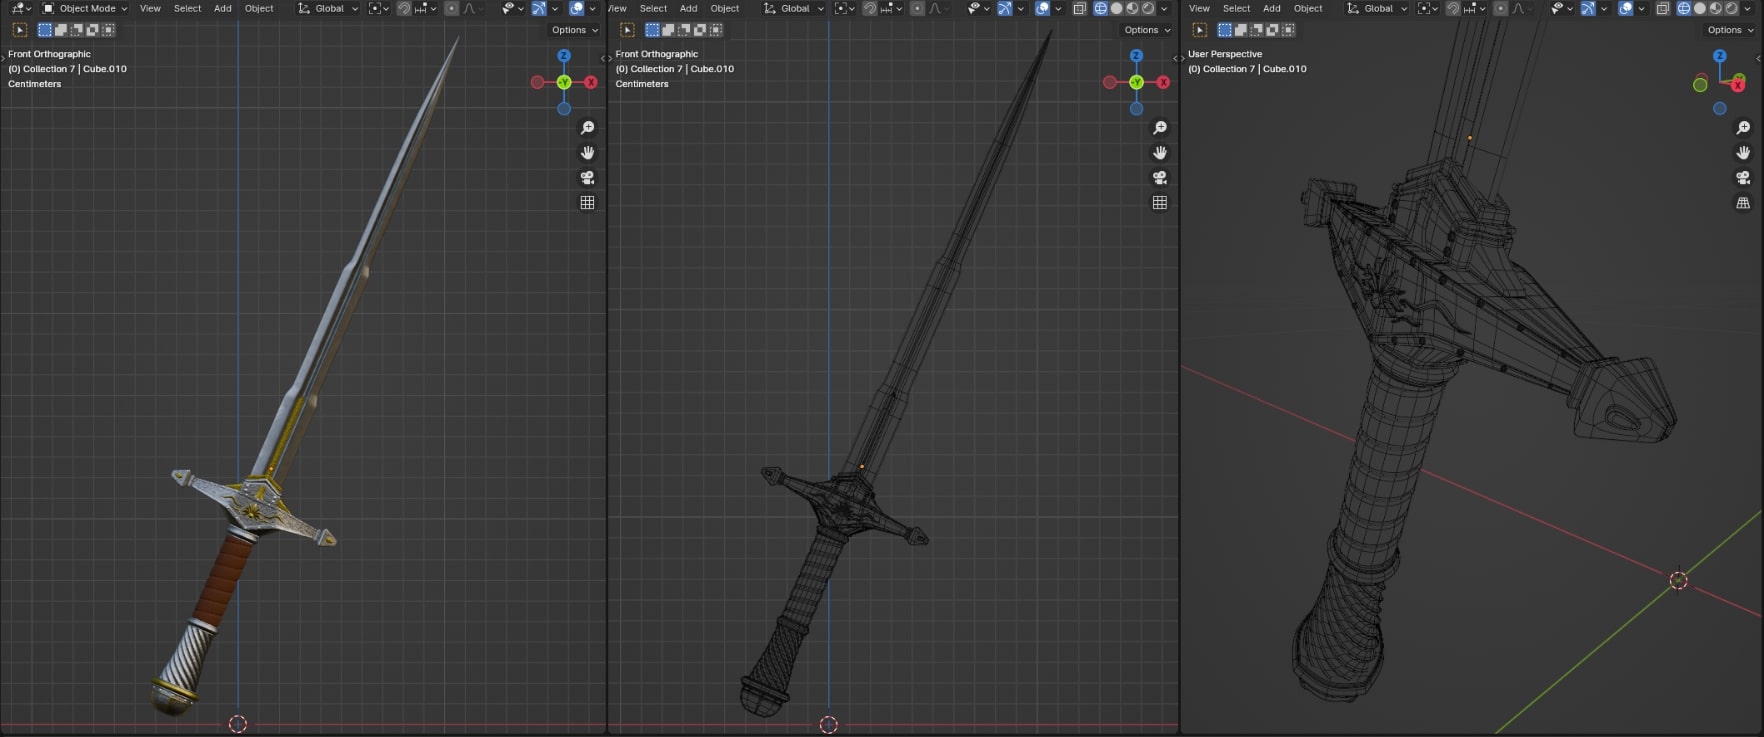The height and width of the screenshot is (737, 1764).
Task: Click the zoom magnifier icon in left viewport
Action: click(588, 128)
